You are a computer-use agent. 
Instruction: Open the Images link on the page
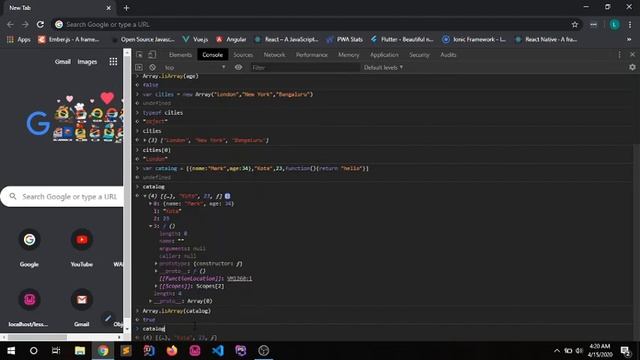[x=87, y=62]
